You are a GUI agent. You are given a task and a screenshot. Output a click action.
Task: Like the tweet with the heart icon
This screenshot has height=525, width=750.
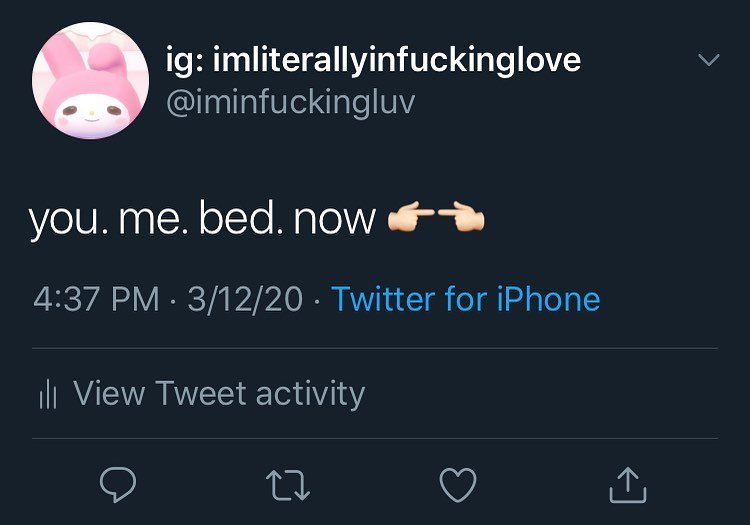458,486
